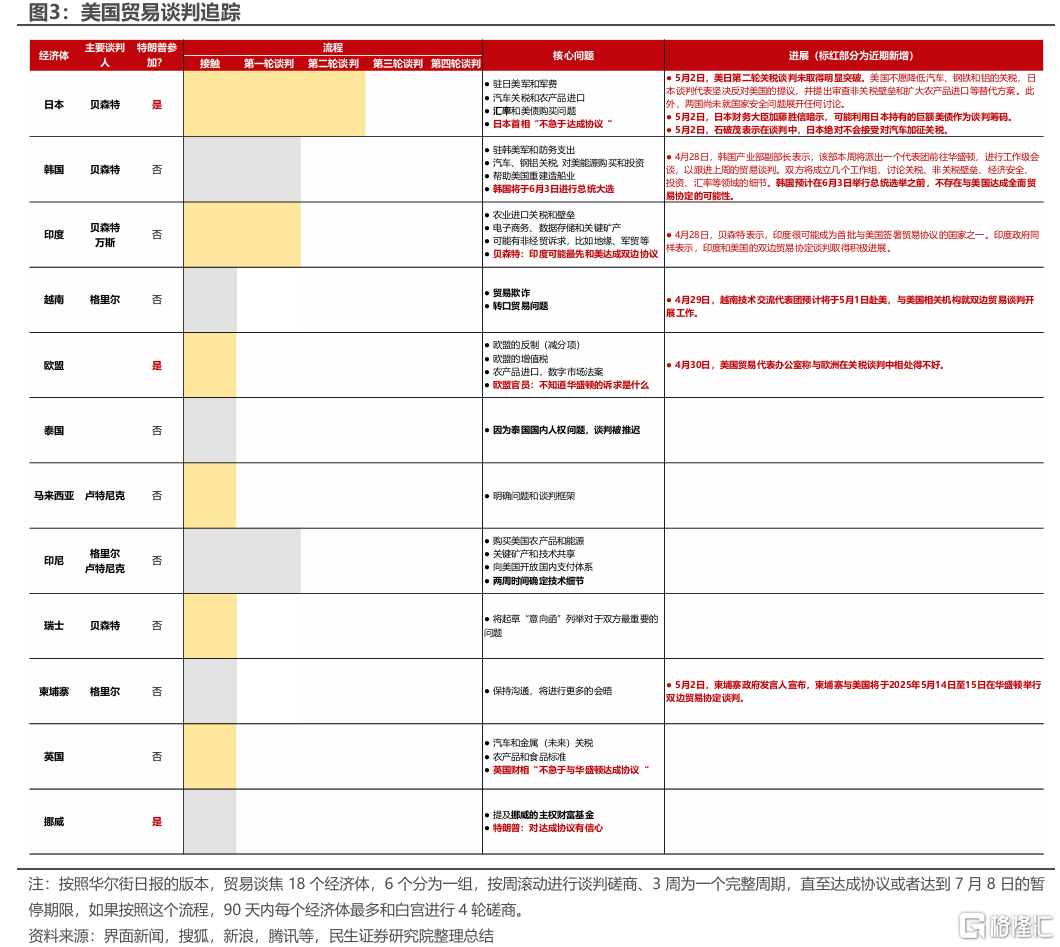1060x947 pixels.
Task: Click the red line "特朗普：对达成协议有信心"
Action: click(x=544, y=828)
